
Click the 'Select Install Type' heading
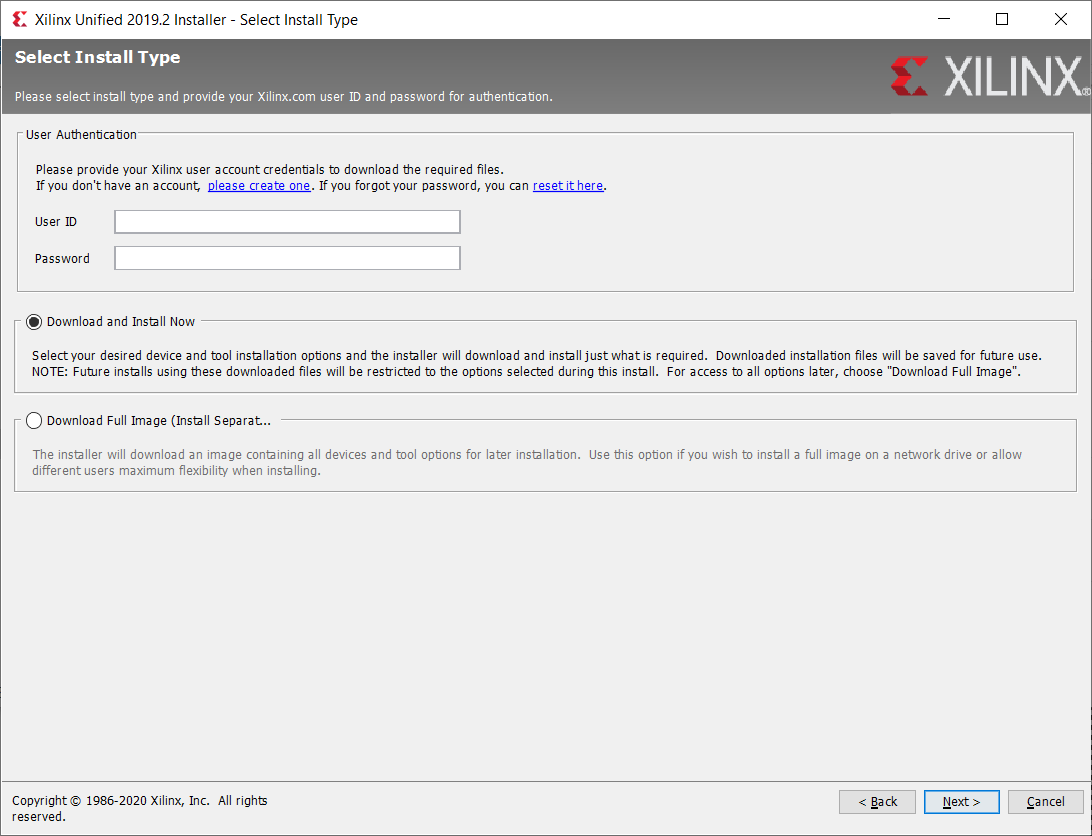coord(98,57)
